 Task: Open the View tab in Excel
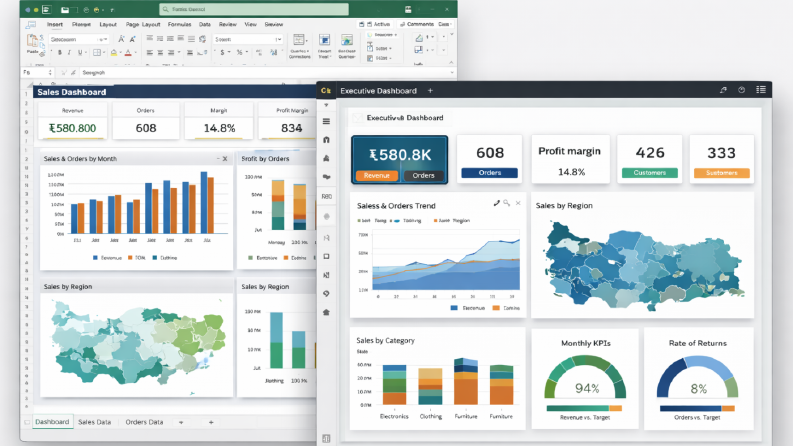pos(250,24)
